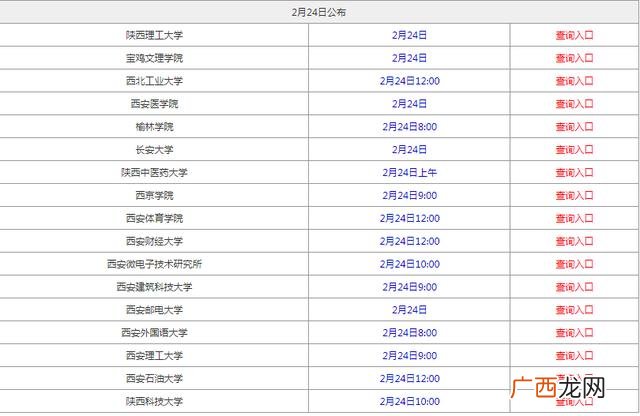
Task: Click 2月24日10:00 in the 陕西科技大学 row
Action: click(x=410, y=401)
